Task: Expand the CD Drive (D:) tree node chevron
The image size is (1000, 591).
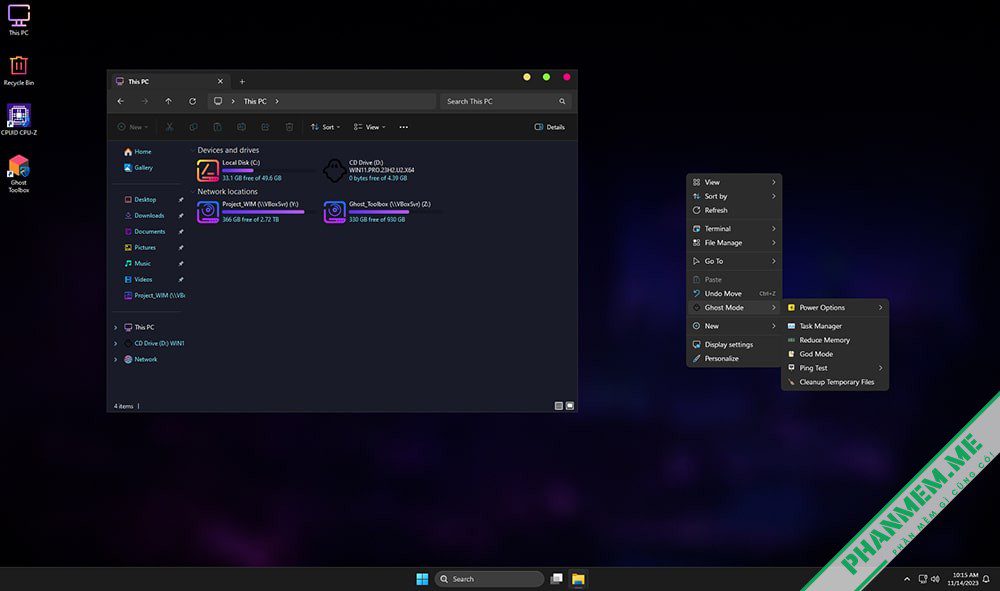Action: point(115,344)
